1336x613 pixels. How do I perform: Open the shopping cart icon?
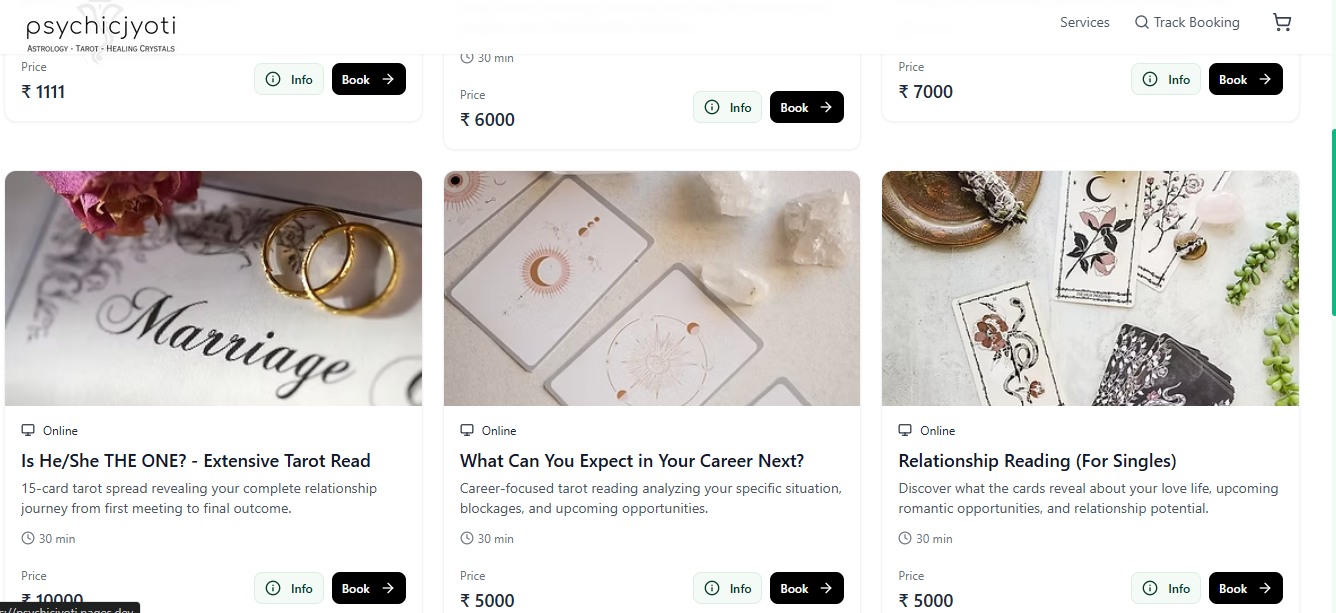[x=1282, y=23]
